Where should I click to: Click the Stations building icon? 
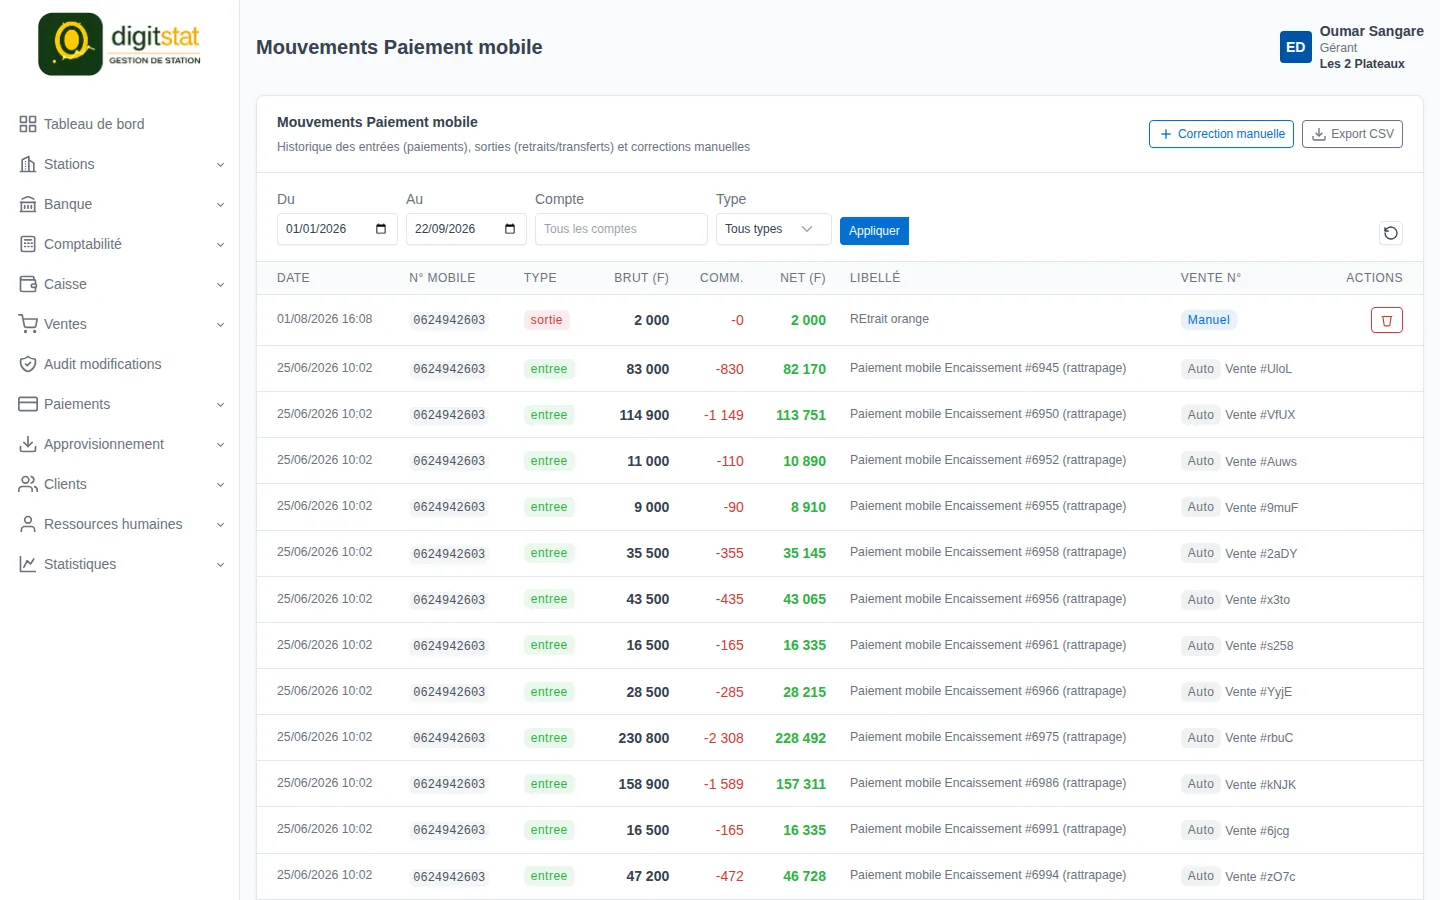pos(28,164)
